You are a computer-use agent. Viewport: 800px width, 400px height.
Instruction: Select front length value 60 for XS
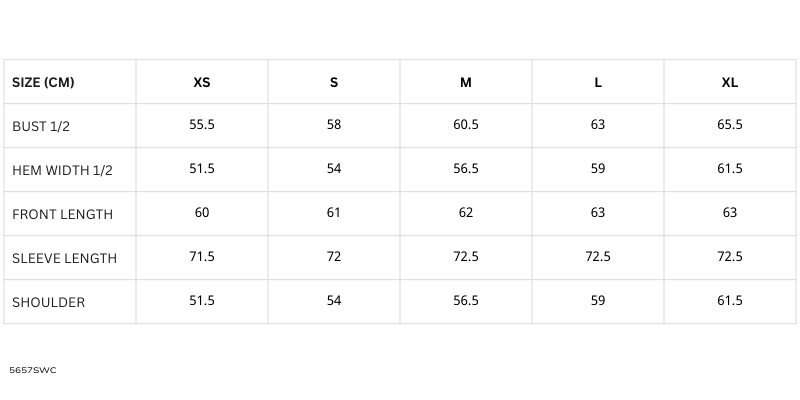(202, 212)
